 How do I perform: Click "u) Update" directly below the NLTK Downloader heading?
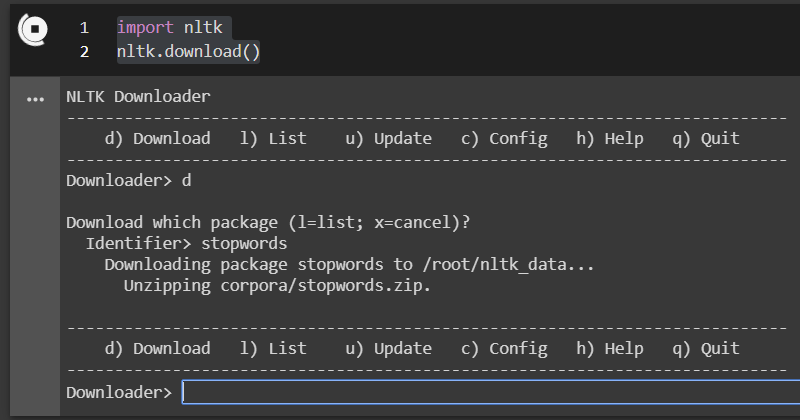point(389,138)
